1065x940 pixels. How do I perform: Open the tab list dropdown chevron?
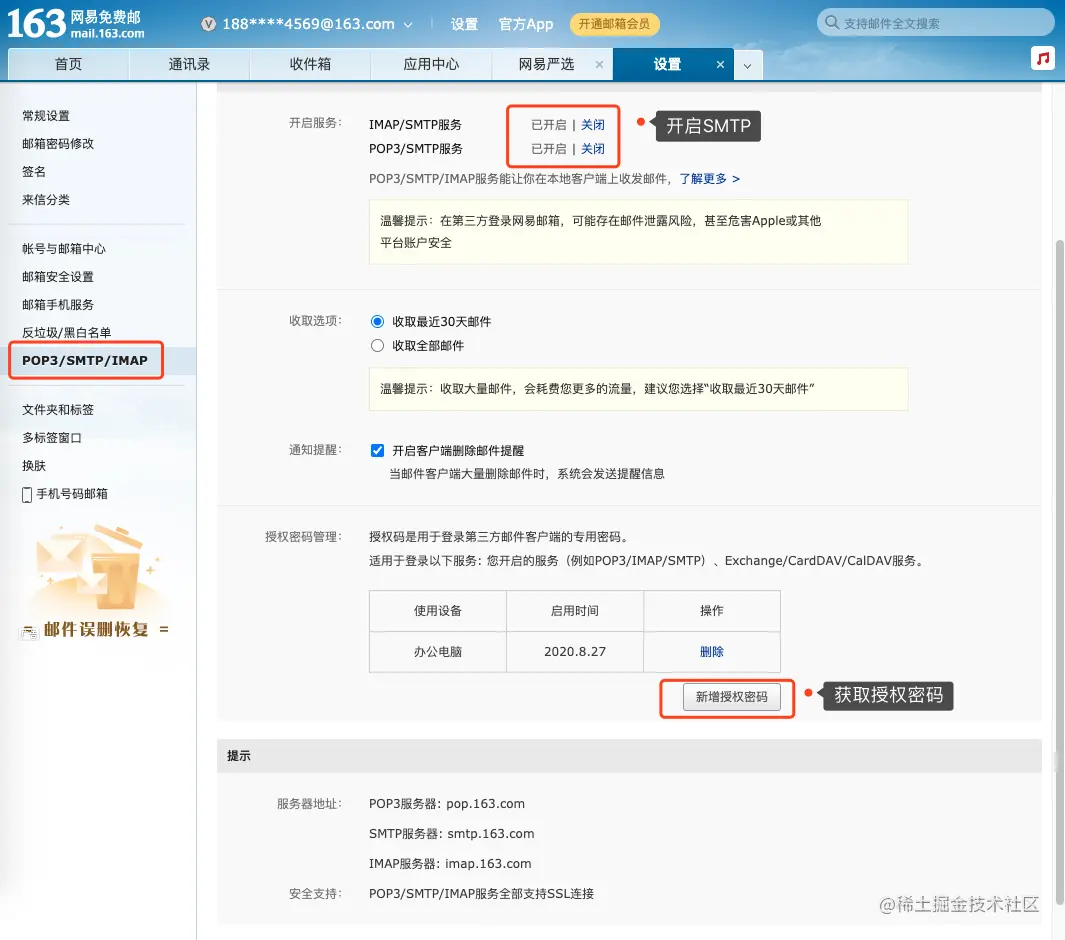(x=747, y=66)
